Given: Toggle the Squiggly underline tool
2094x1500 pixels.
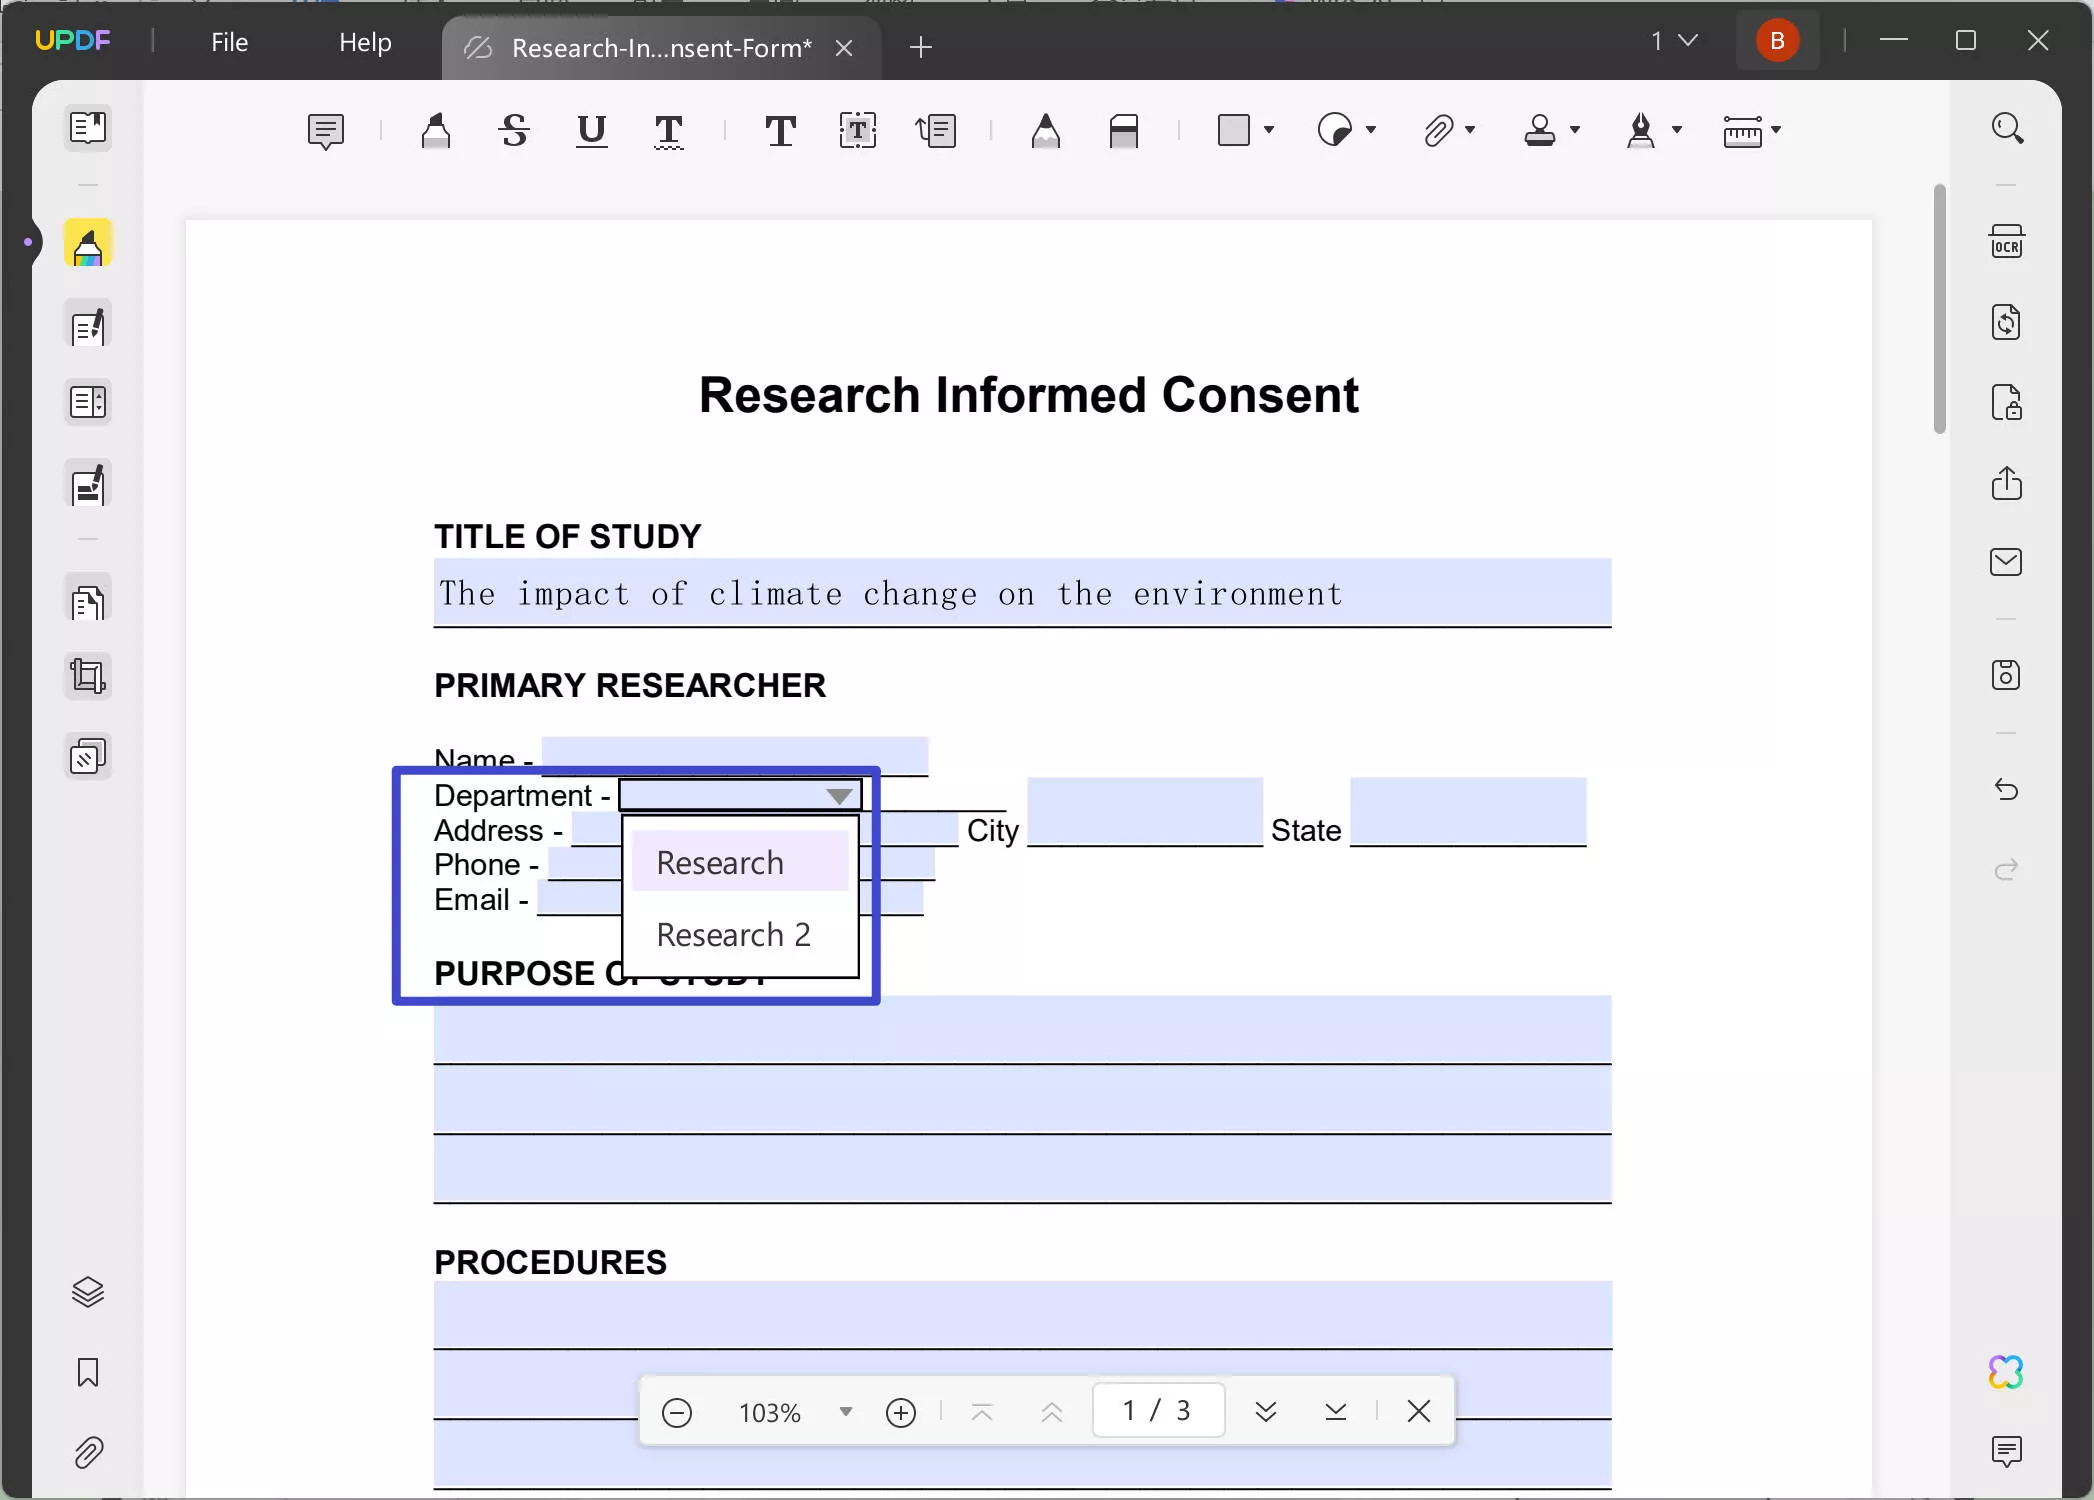Looking at the screenshot, I should point(670,130).
